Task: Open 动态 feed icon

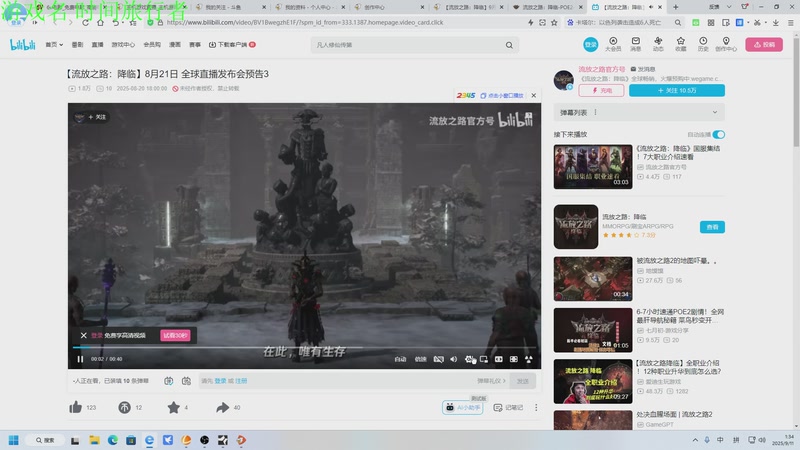Action: coord(658,44)
